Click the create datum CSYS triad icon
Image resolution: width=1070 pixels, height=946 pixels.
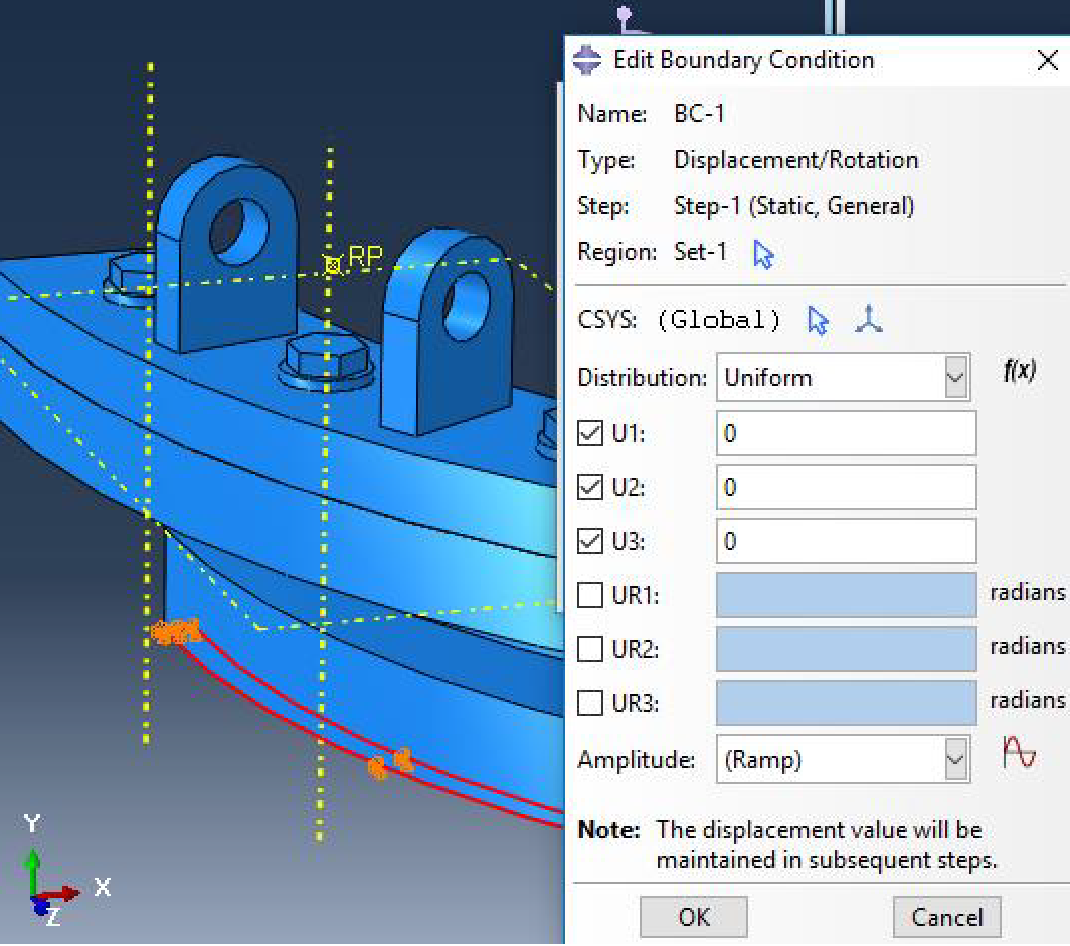click(868, 319)
